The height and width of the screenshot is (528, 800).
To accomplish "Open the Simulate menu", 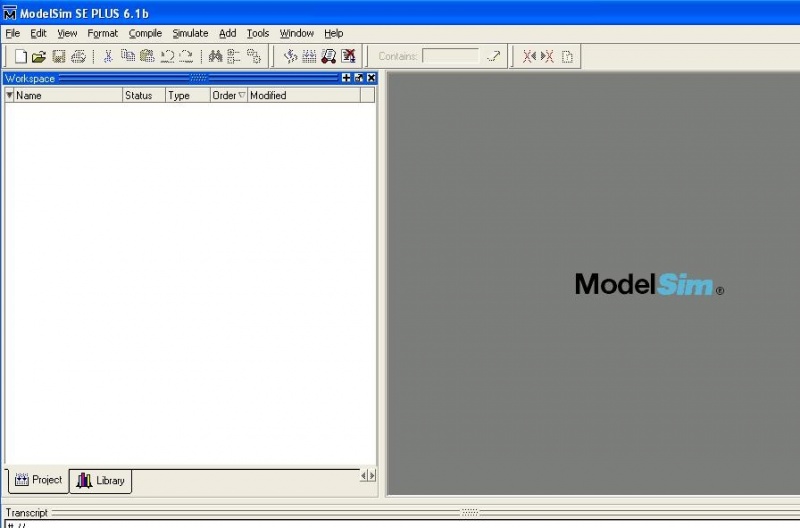I will pyautogui.click(x=190, y=33).
